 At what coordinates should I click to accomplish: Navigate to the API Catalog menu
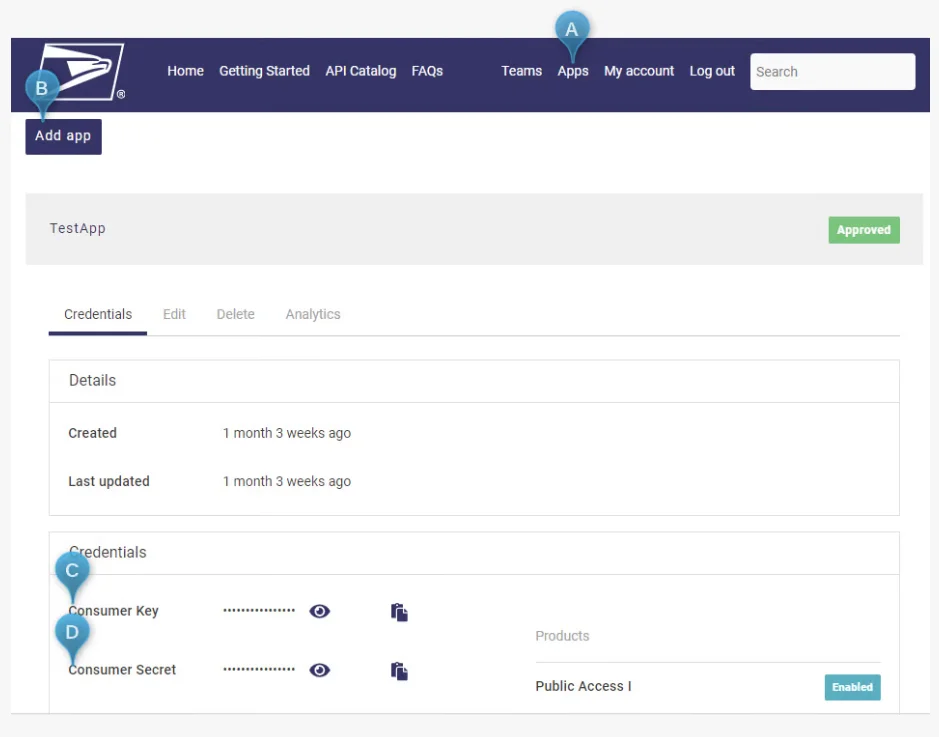[360, 71]
